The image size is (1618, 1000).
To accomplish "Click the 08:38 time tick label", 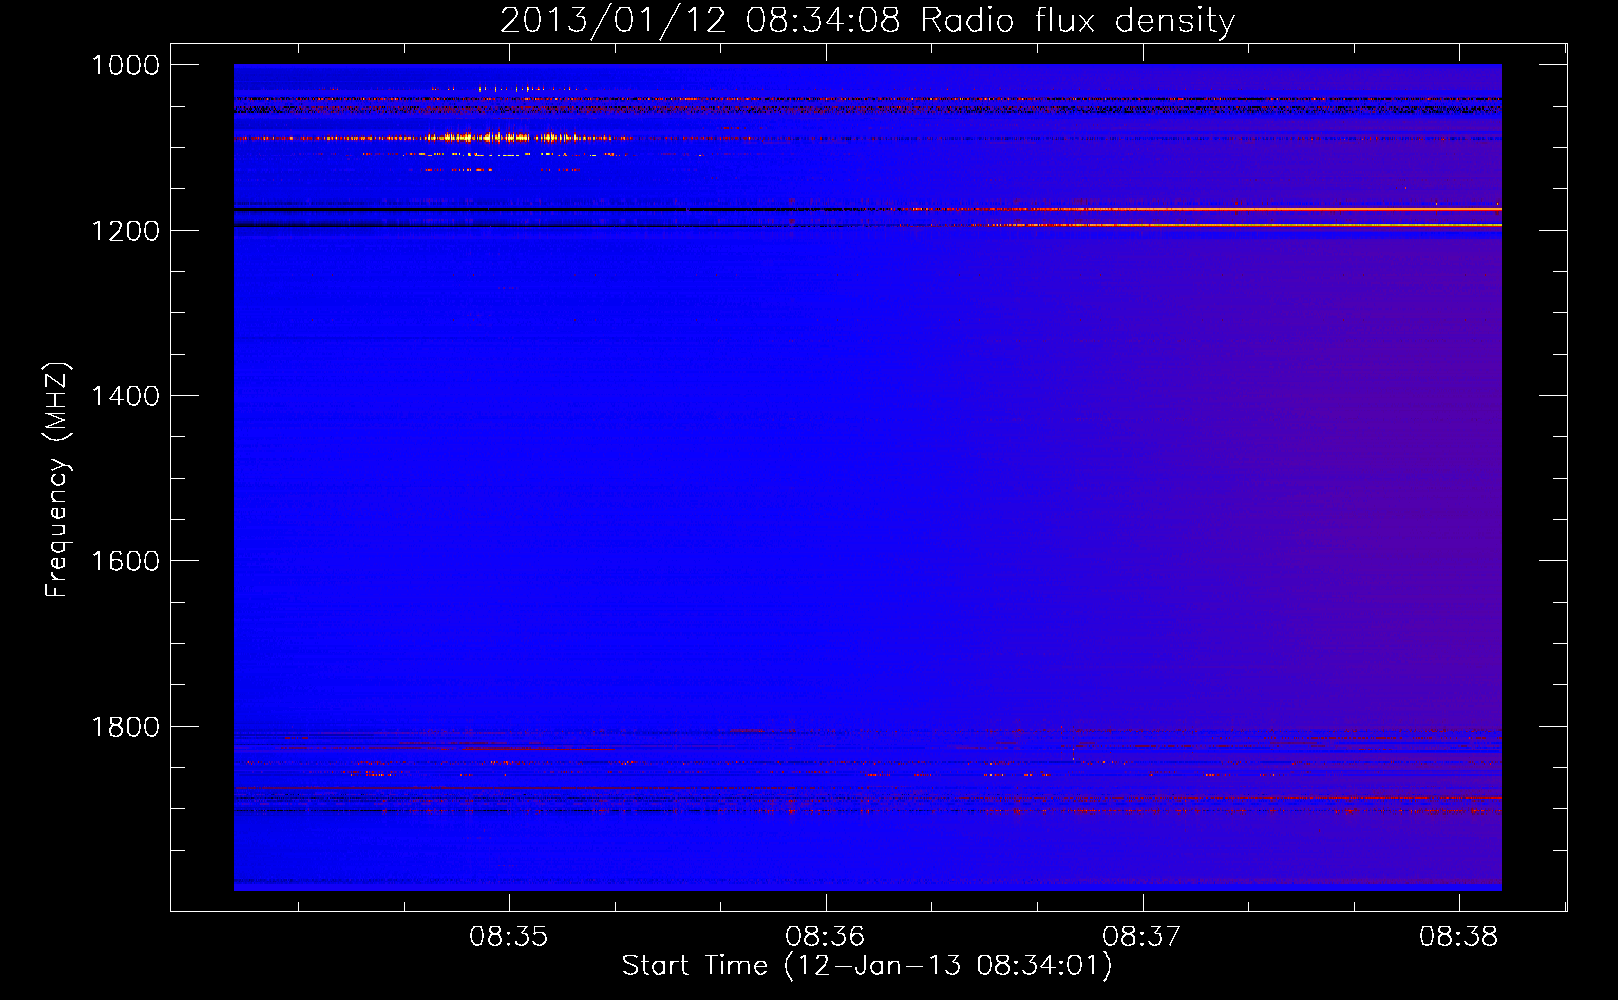I will (x=1459, y=937).
